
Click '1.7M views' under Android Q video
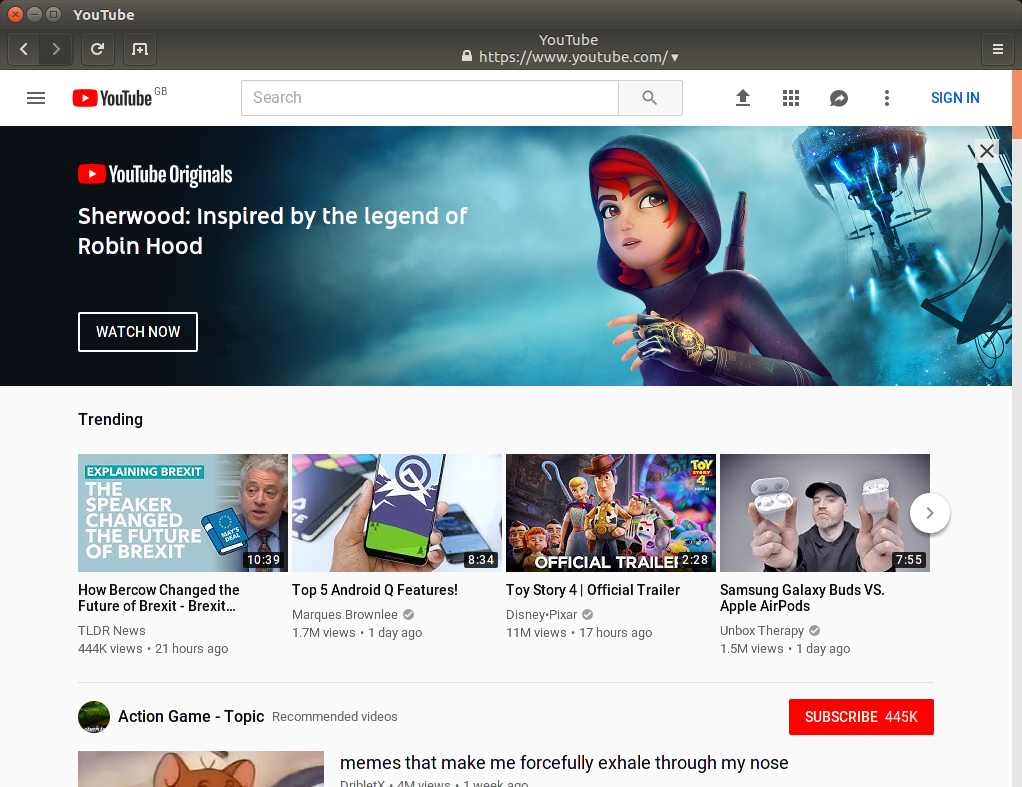click(324, 632)
